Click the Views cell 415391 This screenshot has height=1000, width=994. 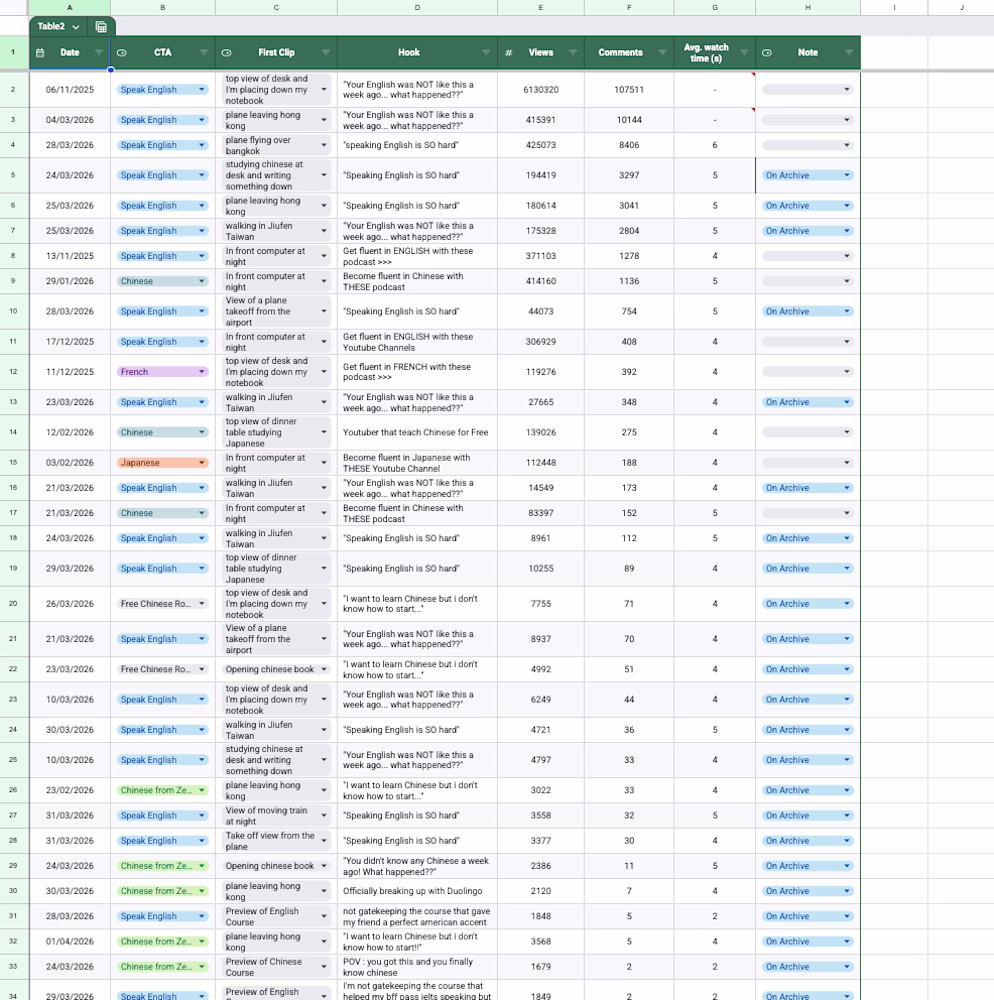(541, 120)
